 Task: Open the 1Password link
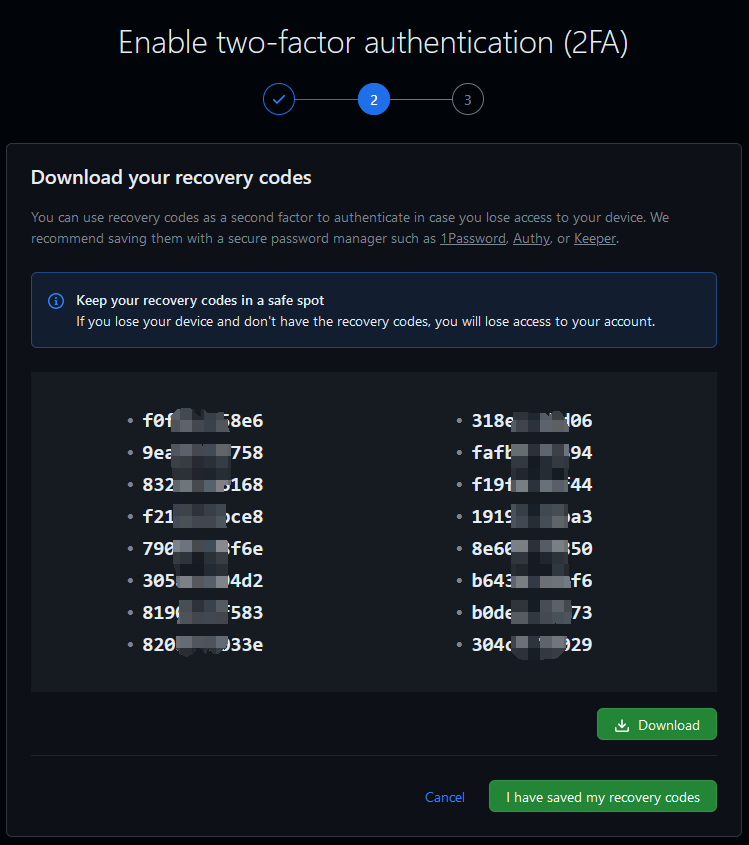point(473,239)
